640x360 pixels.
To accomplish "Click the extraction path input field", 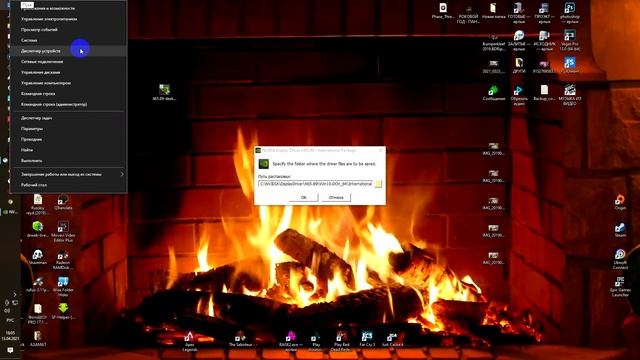I will 316,184.
